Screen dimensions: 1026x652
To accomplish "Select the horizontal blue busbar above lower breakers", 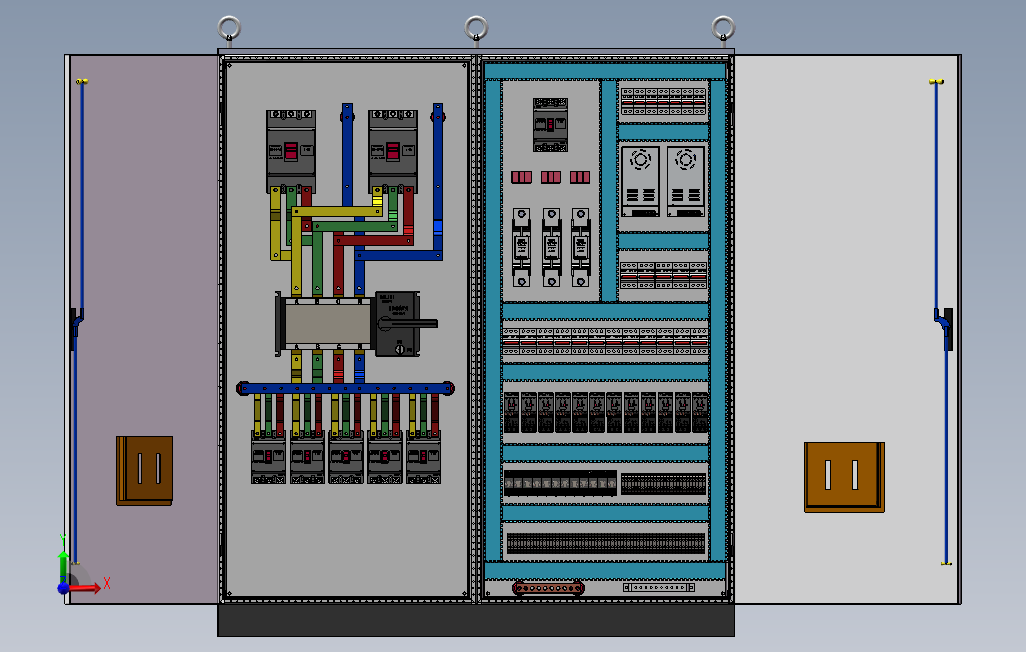I will [x=345, y=388].
